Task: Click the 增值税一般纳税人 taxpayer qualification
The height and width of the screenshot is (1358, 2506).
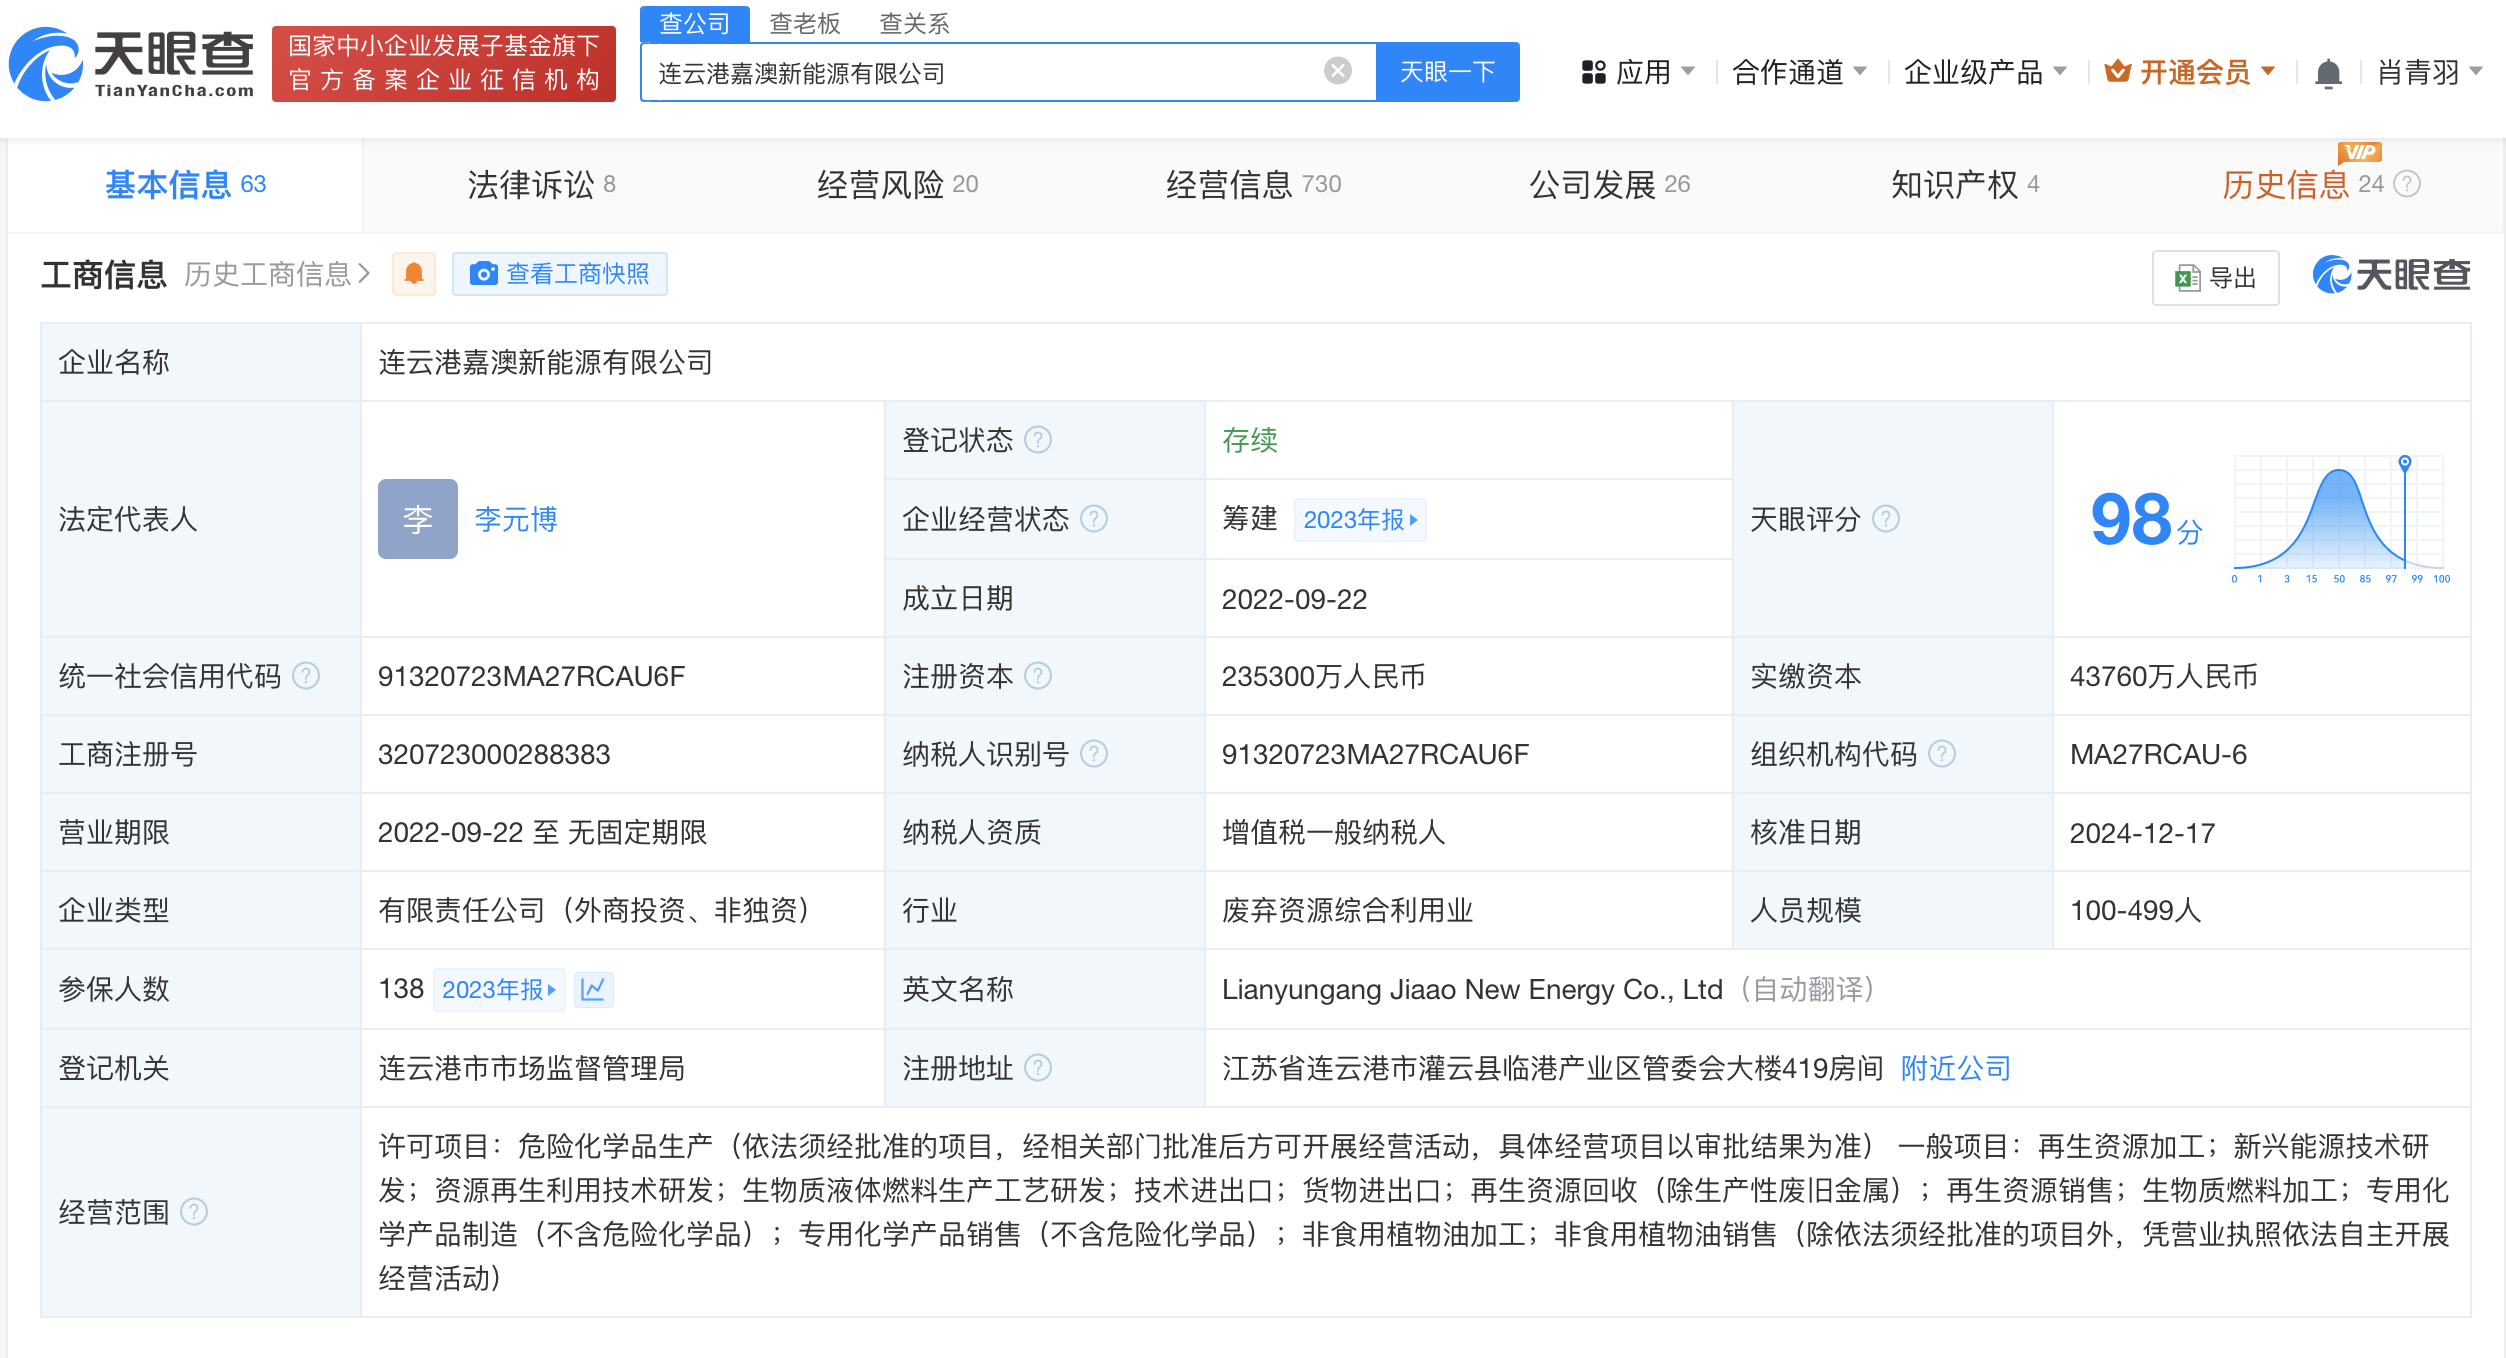Action: (x=1333, y=833)
